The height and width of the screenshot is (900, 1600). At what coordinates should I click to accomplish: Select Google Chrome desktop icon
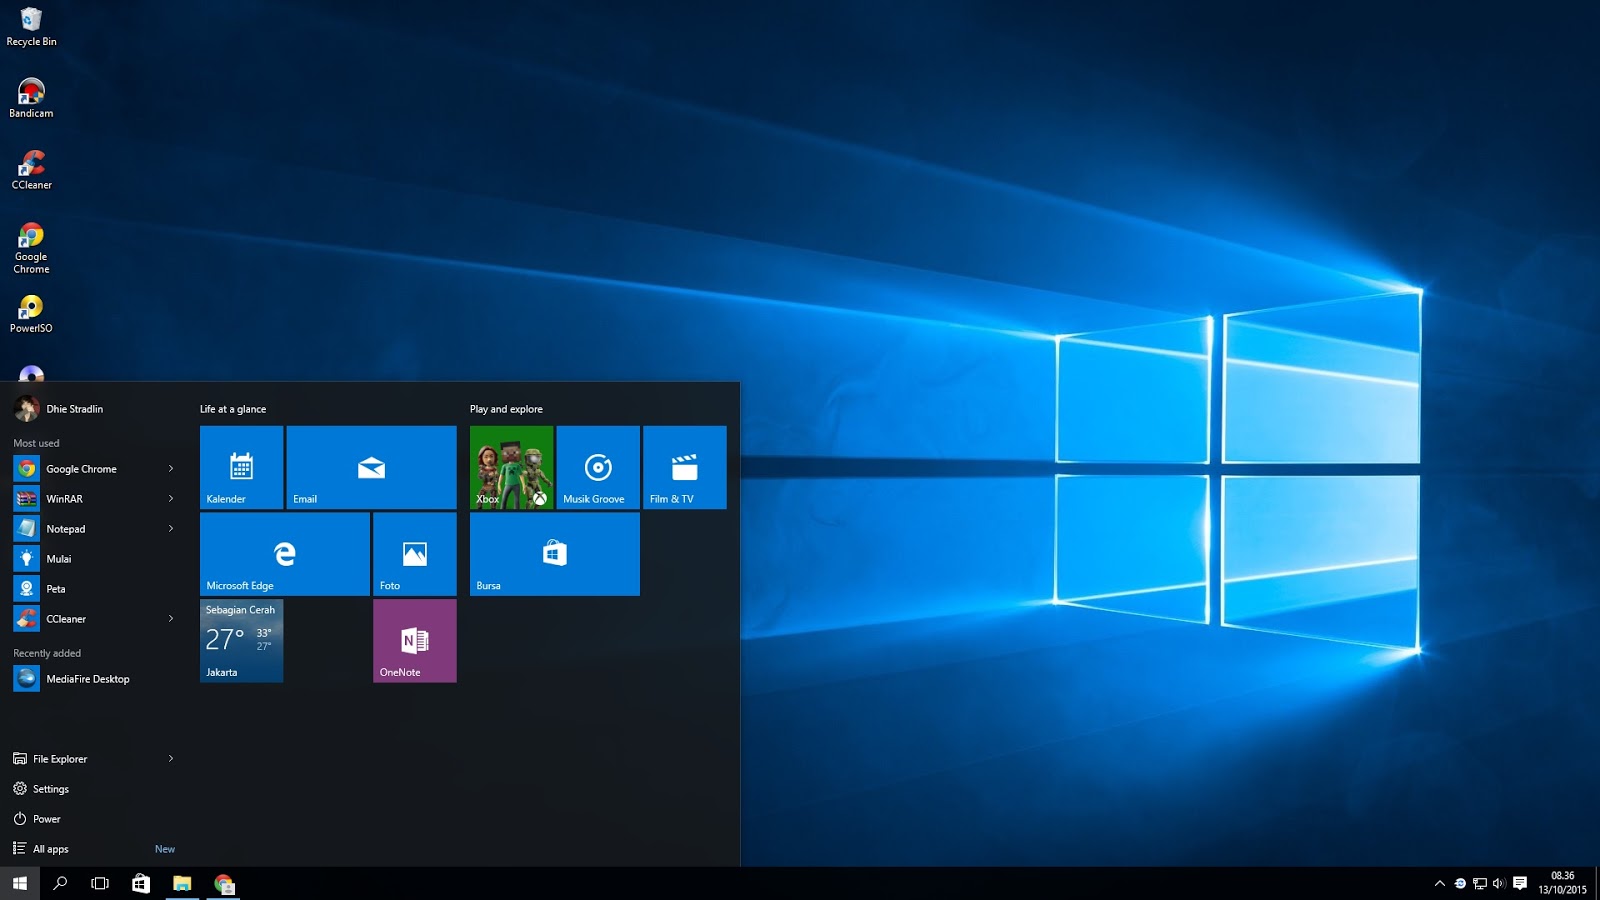pyautogui.click(x=31, y=248)
